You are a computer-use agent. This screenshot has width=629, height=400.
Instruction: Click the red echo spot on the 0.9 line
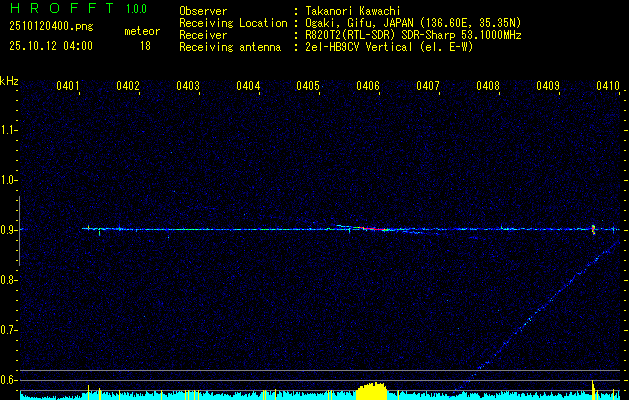pyautogui.click(x=369, y=229)
